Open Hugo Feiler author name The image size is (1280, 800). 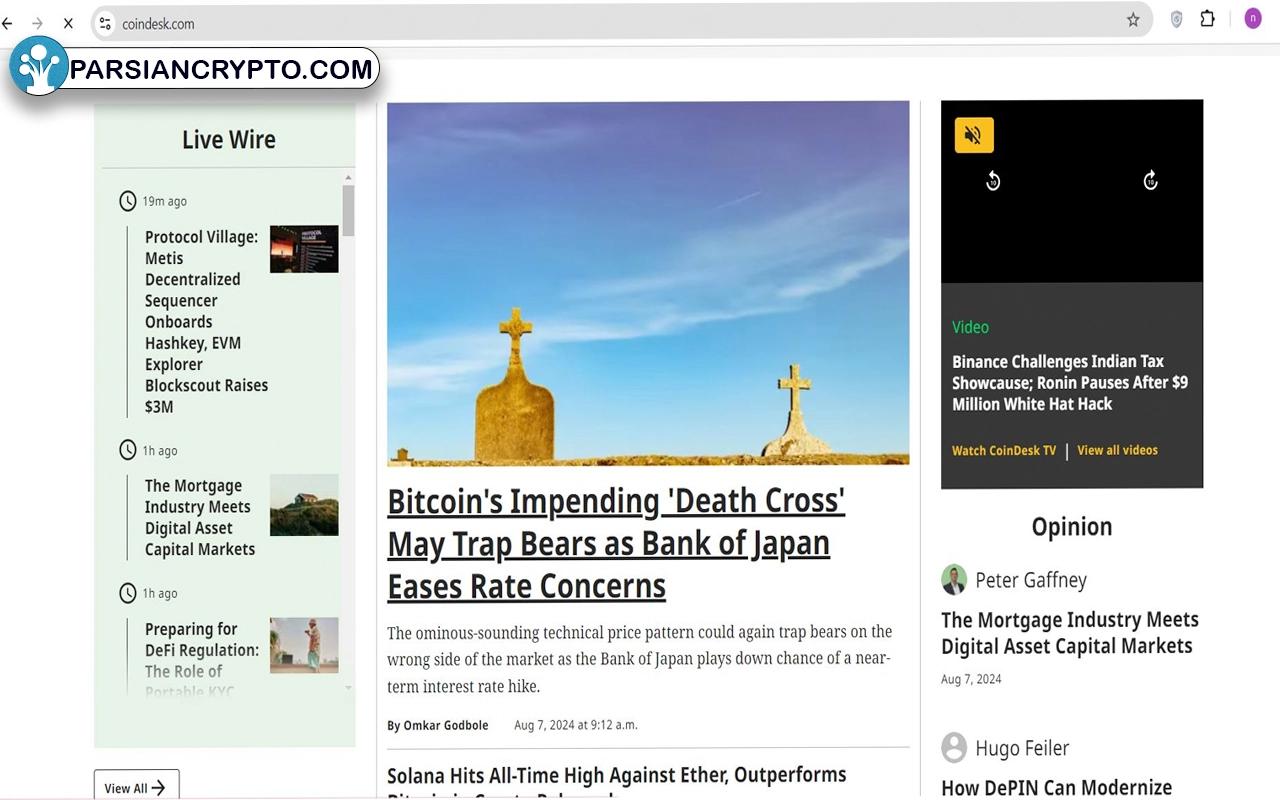[1022, 748]
